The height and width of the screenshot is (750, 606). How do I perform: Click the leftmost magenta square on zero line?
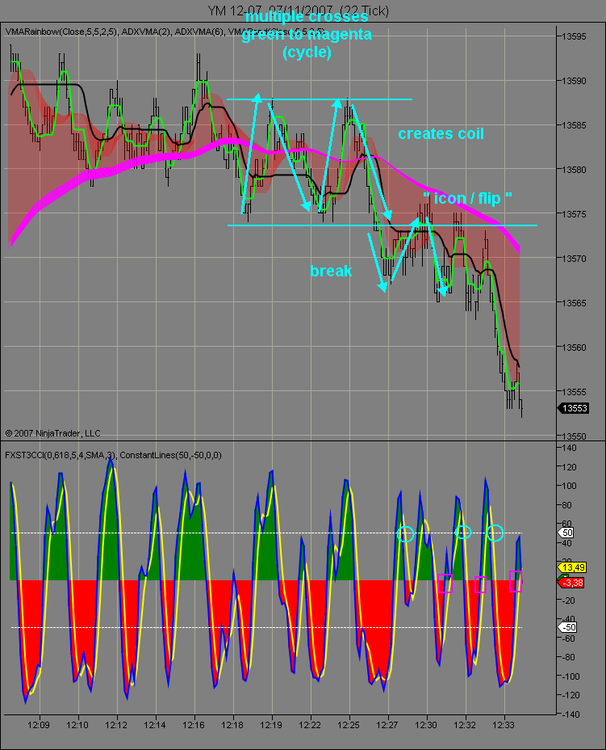coord(445,584)
